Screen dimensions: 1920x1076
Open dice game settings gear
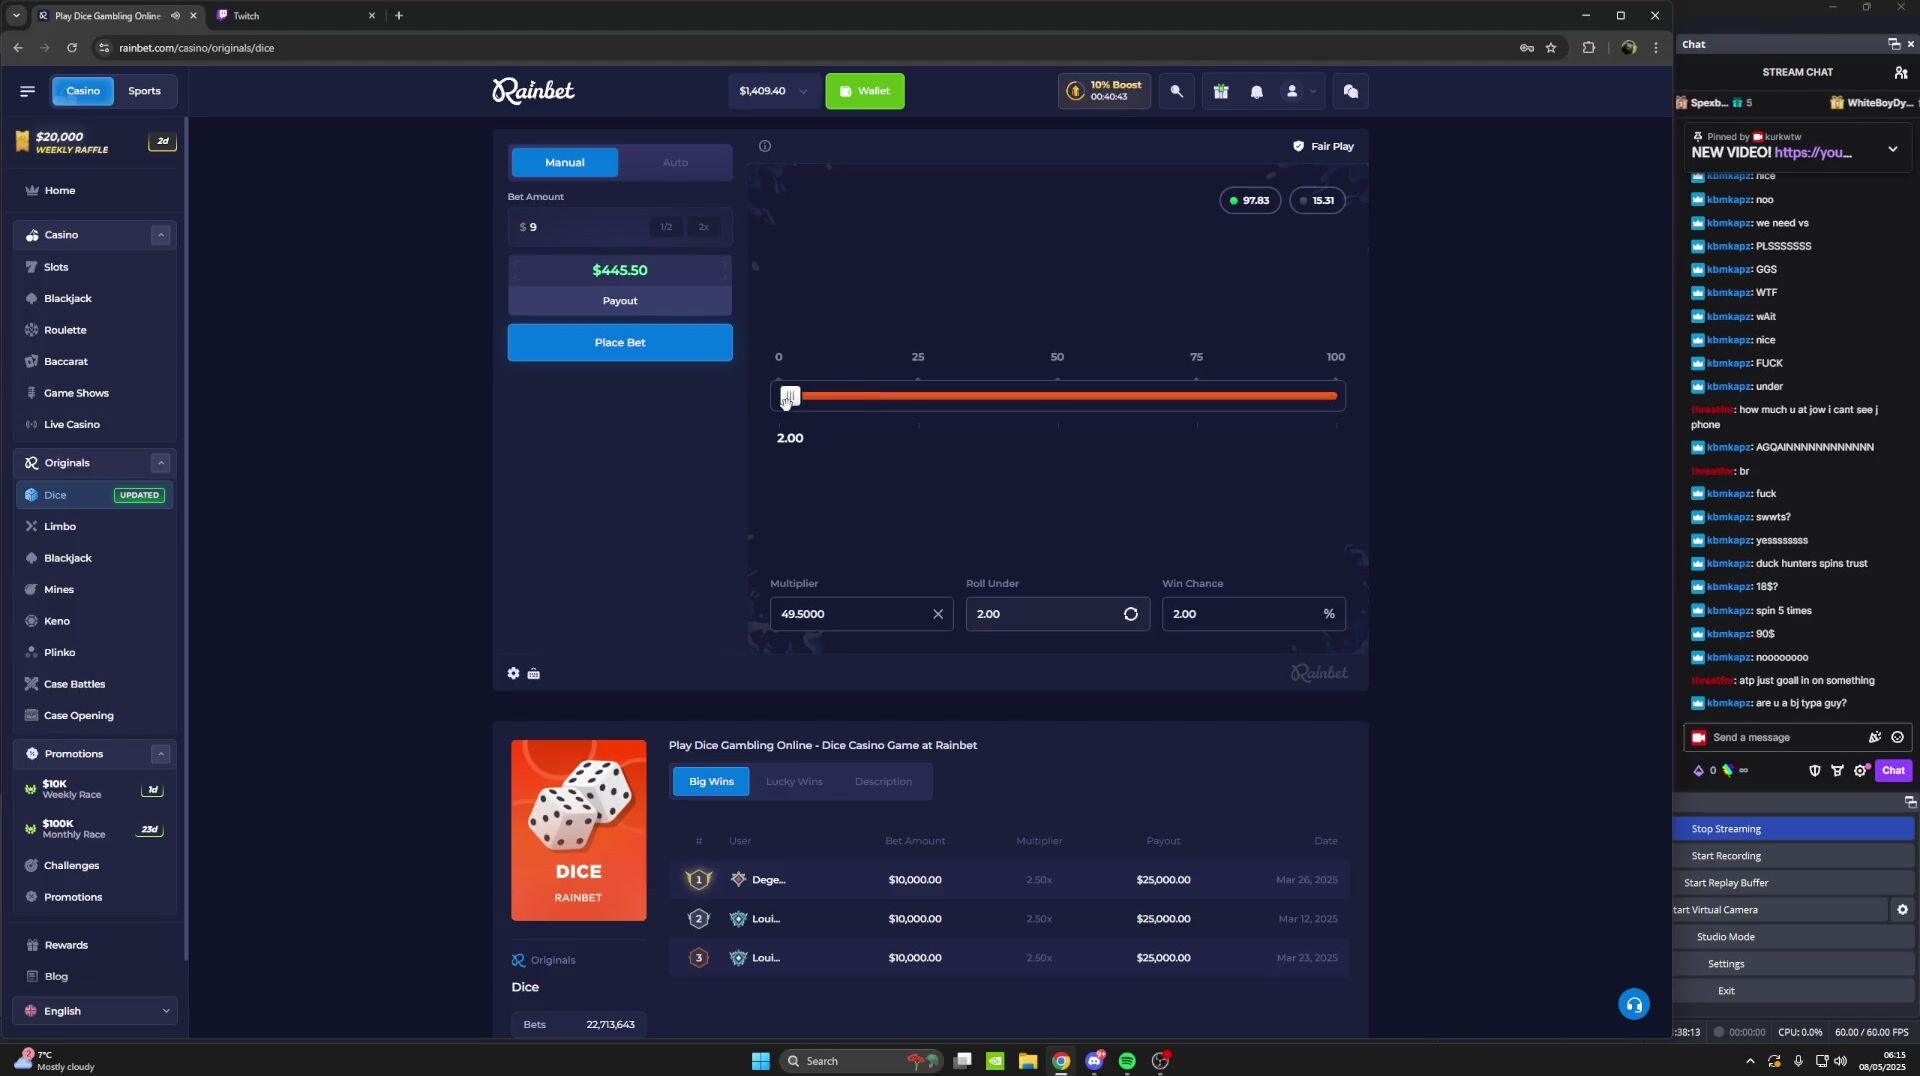[x=513, y=674]
